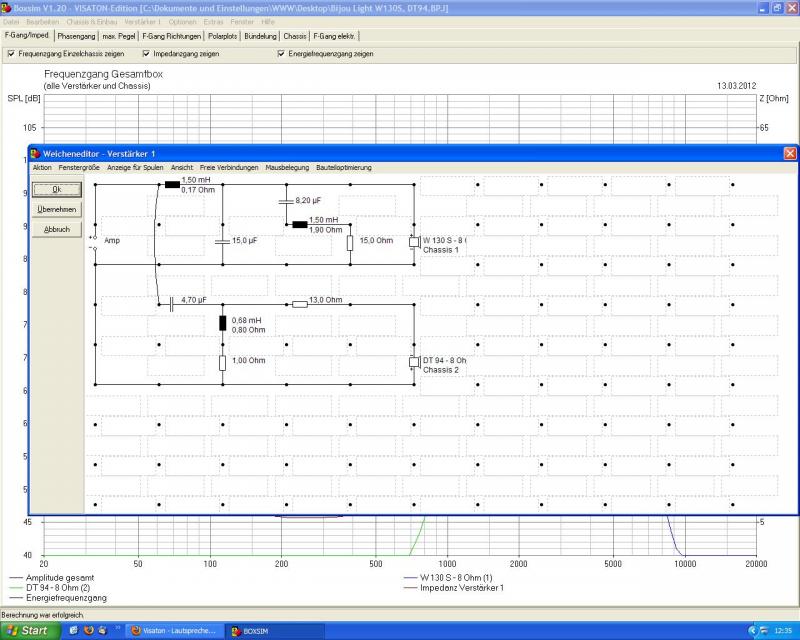Open the Windows Start menu

tap(27, 631)
